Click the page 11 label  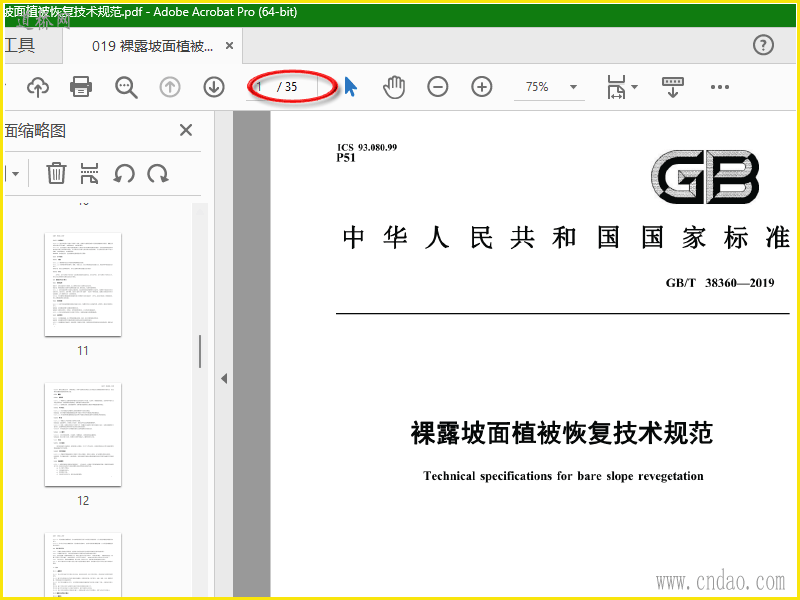(x=83, y=351)
